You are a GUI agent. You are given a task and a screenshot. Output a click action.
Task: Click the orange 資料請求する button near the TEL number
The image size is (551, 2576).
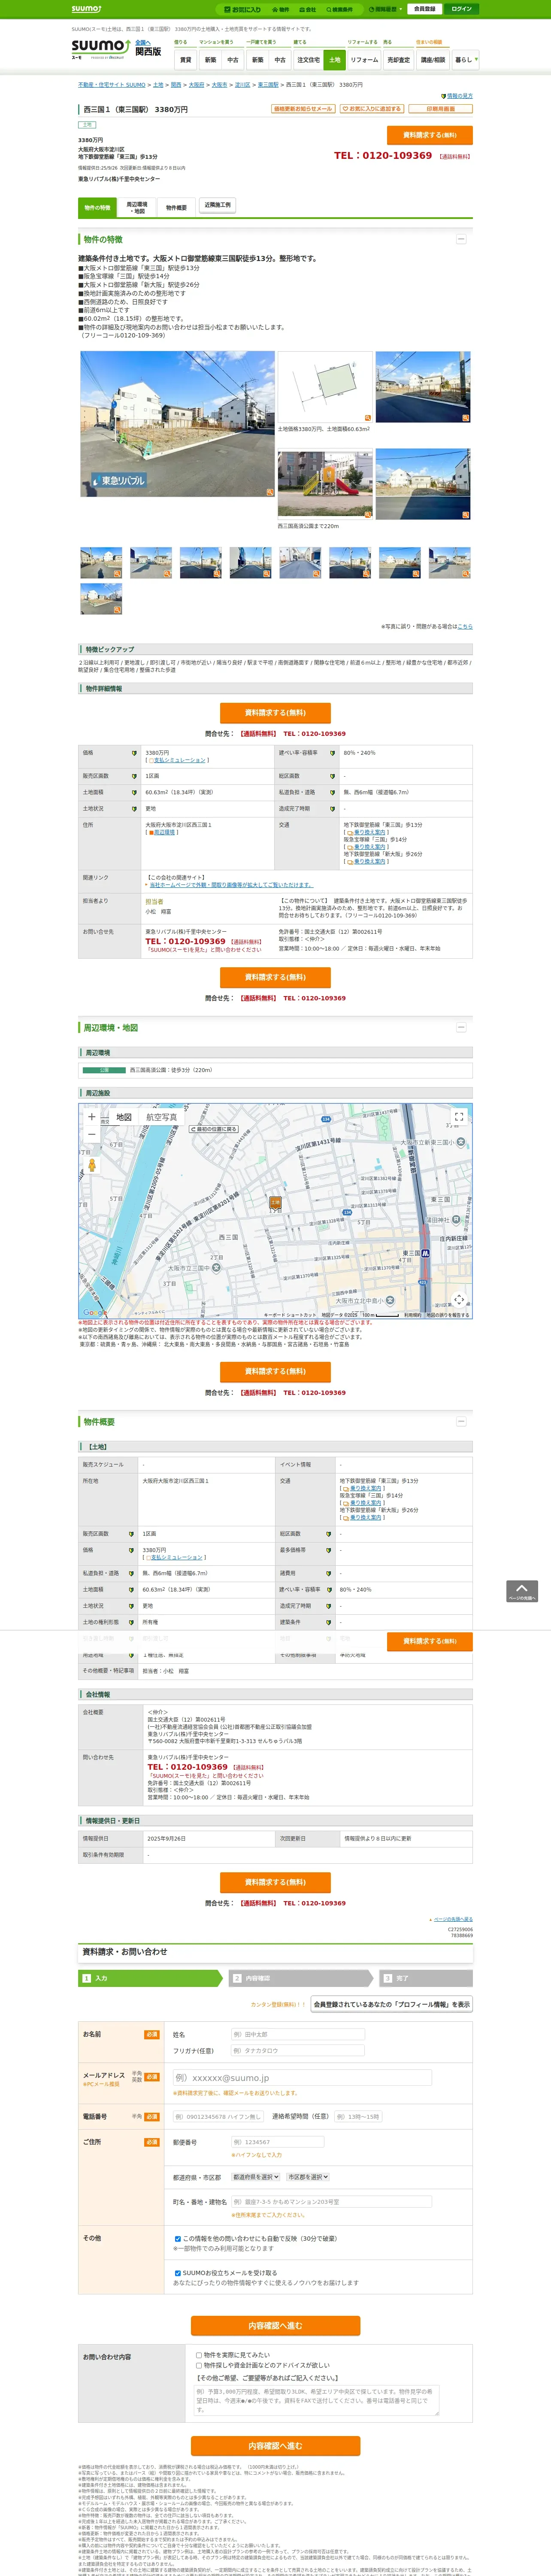point(429,134)
